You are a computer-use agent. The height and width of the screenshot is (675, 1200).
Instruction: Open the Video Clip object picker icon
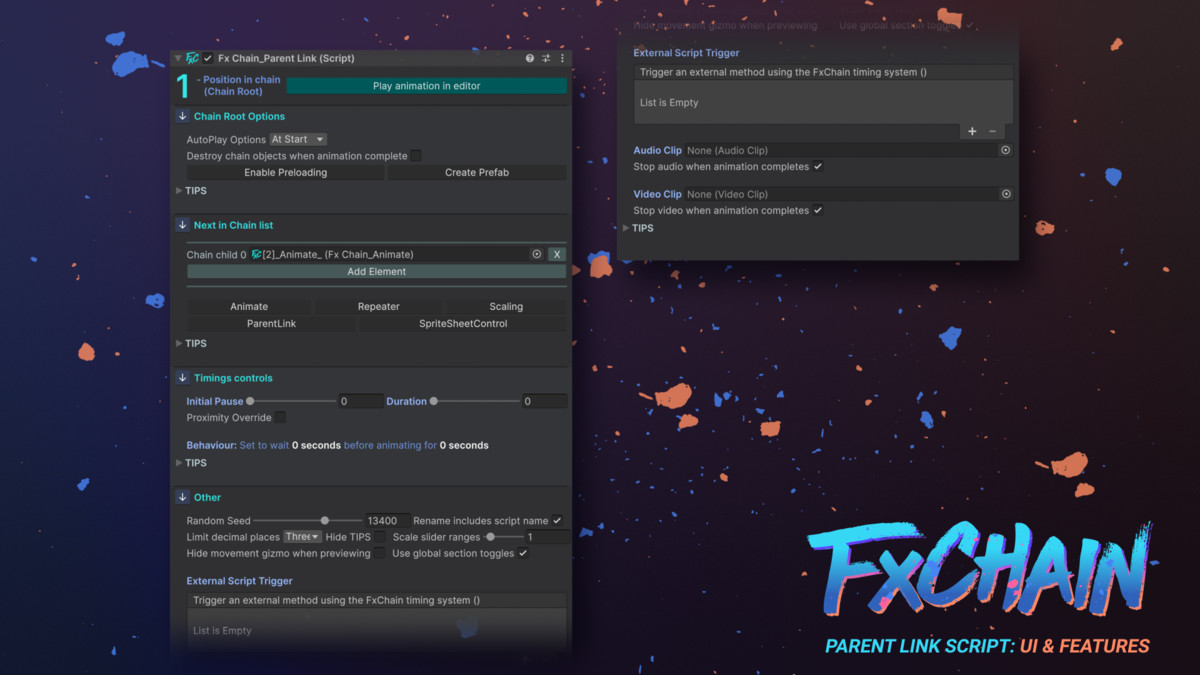(1005, 193)
